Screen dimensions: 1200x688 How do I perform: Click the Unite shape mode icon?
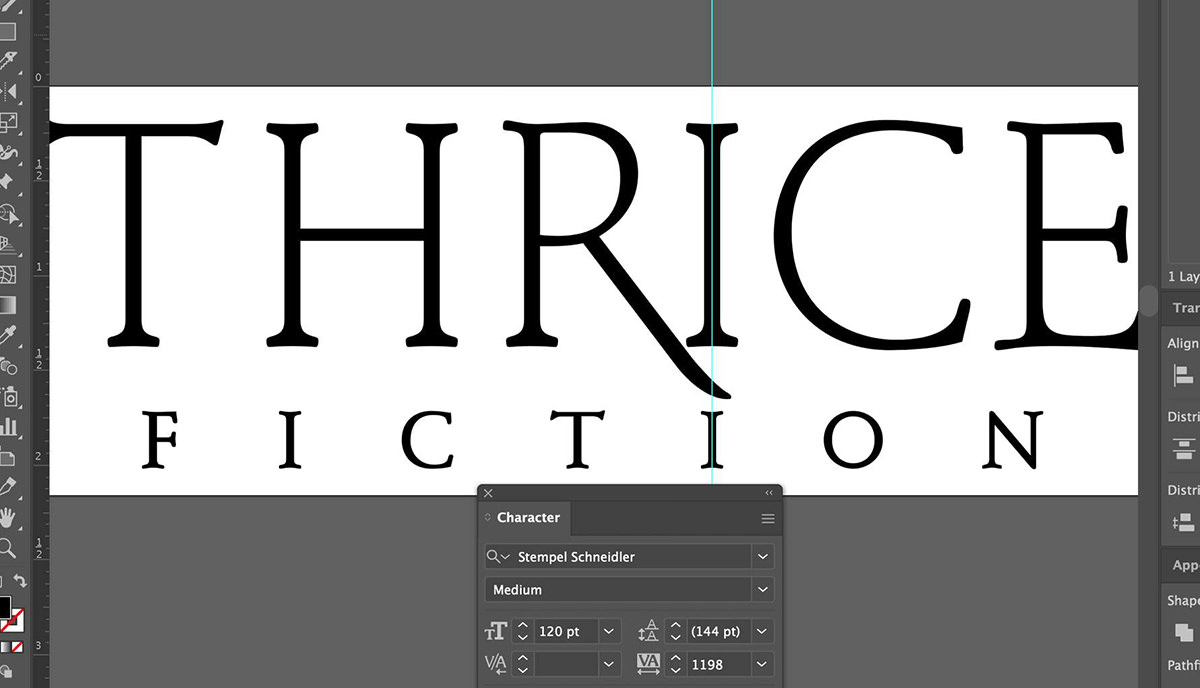pyautogui.click(x=1183, y=632)
